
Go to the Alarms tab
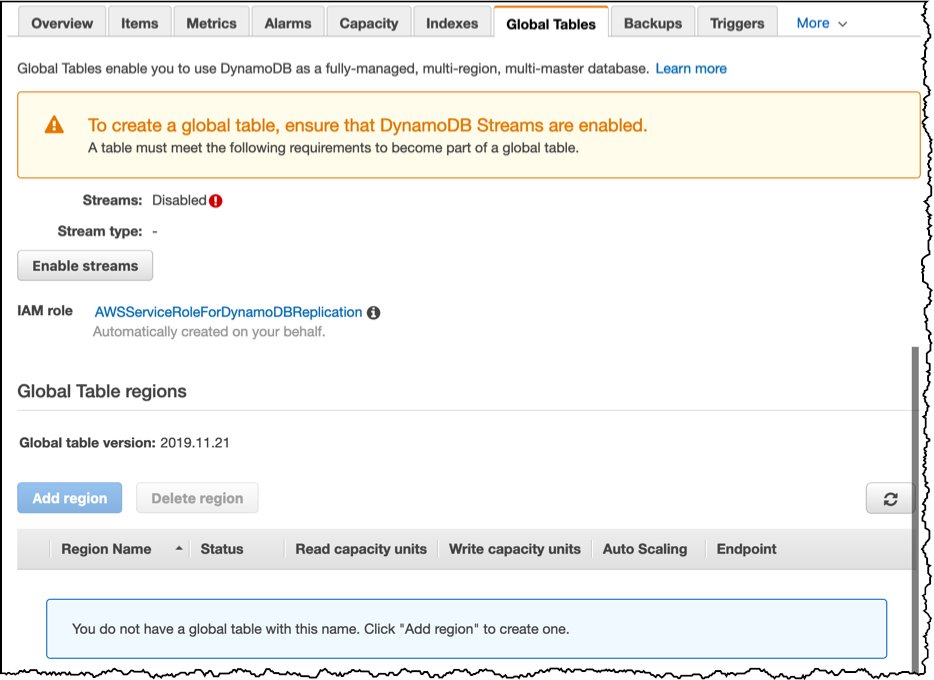tap(288, 23)
